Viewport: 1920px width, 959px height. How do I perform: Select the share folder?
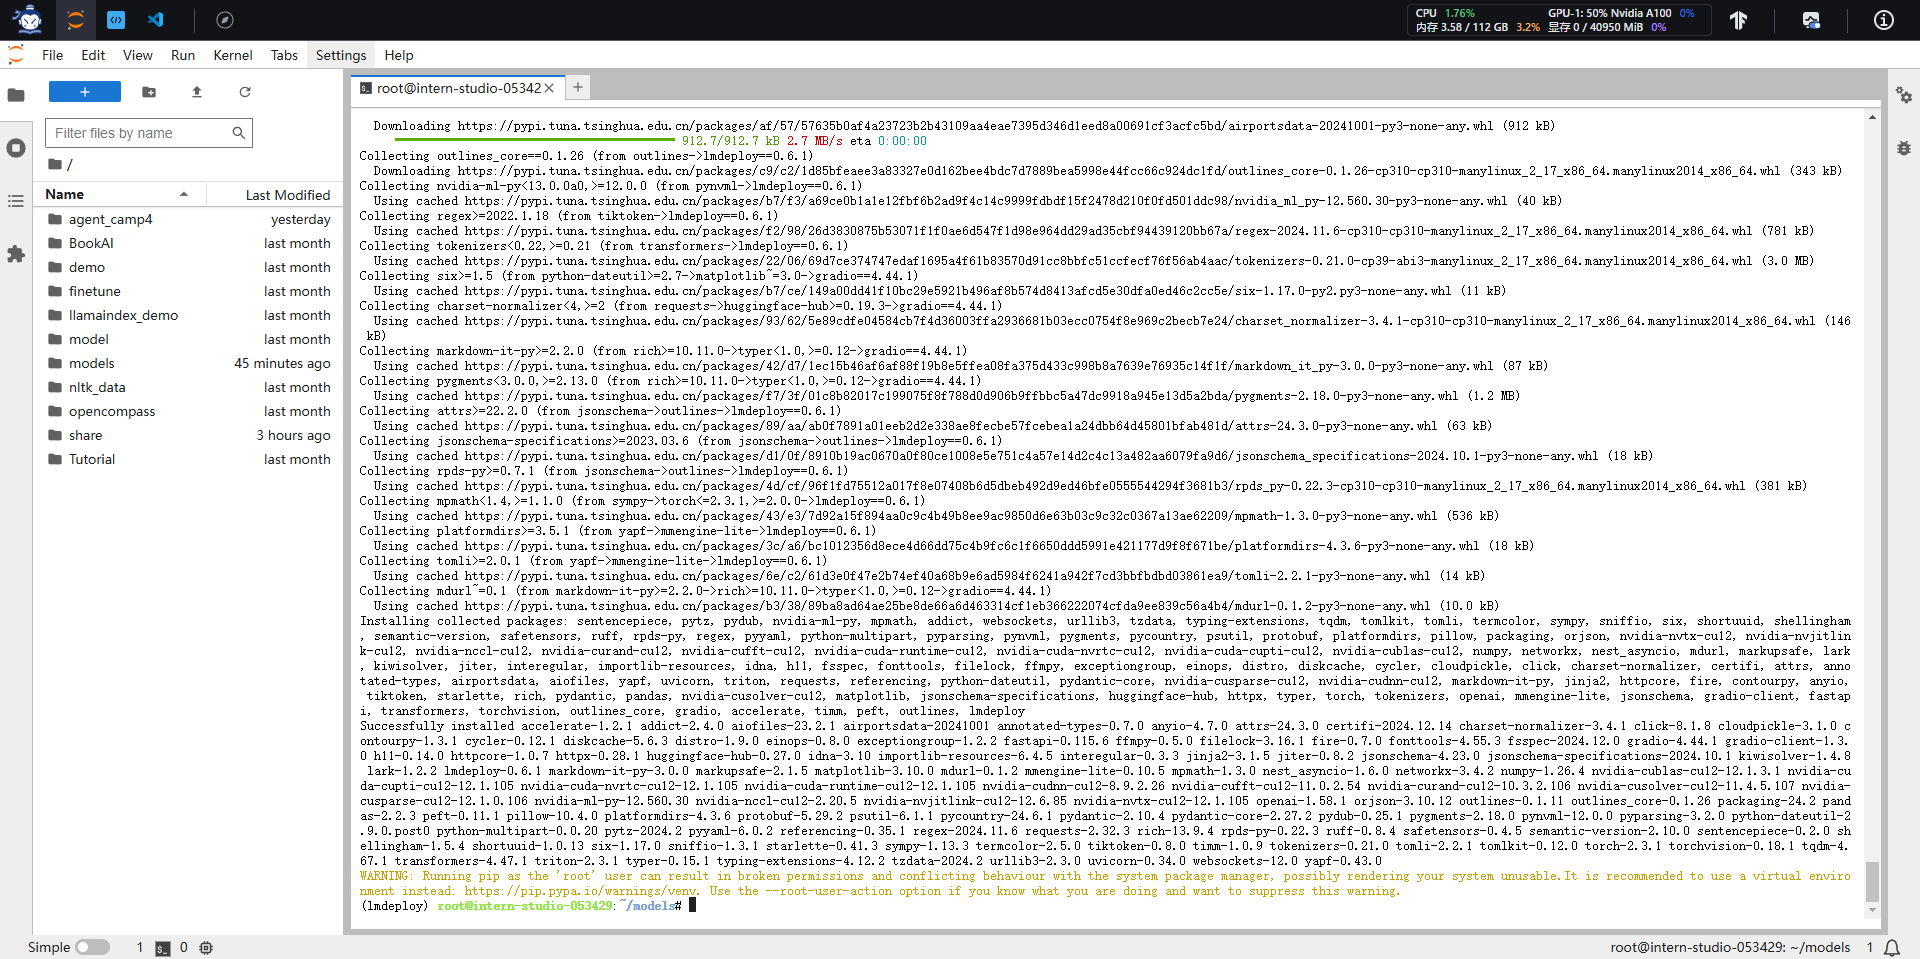coord(189,435)
